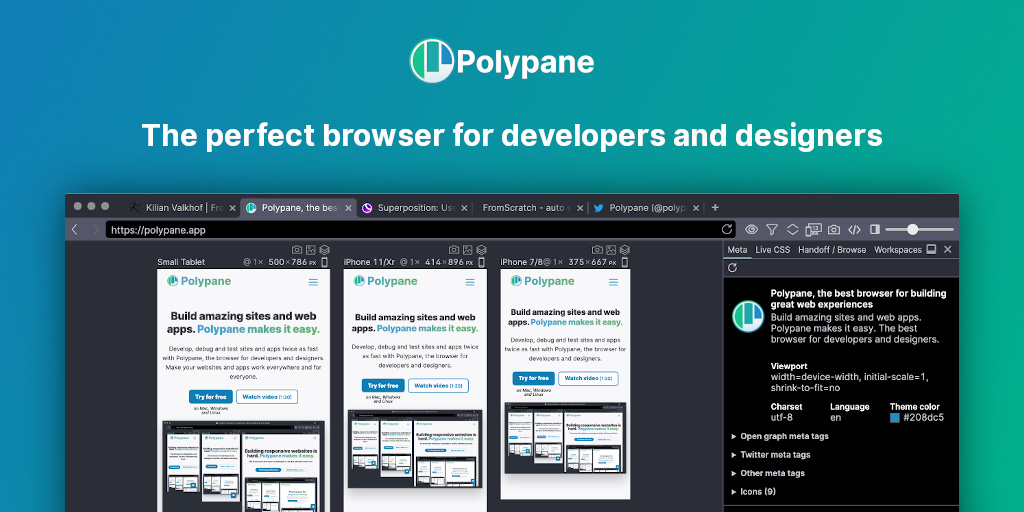
Task: Rotate the Small Tablet pane orientation
Action: coord(324,262)
